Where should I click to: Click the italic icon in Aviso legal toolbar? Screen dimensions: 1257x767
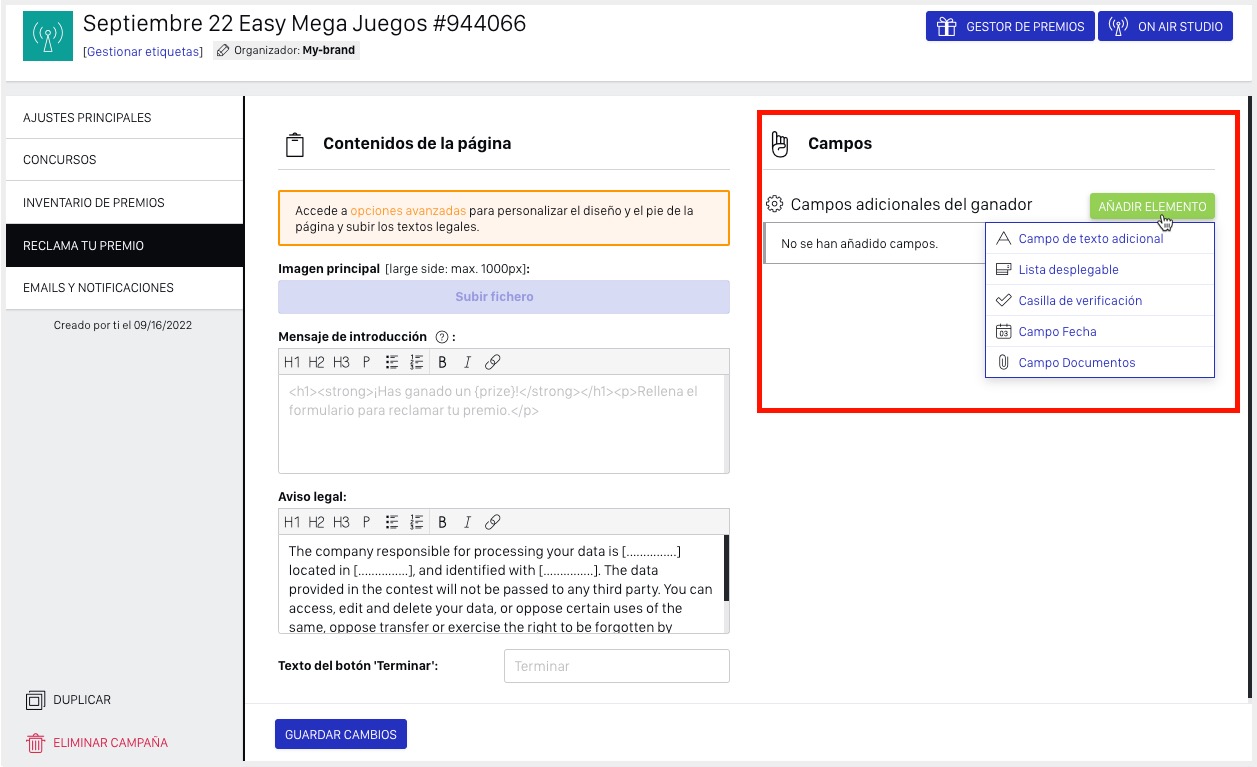tap(466, 522)
